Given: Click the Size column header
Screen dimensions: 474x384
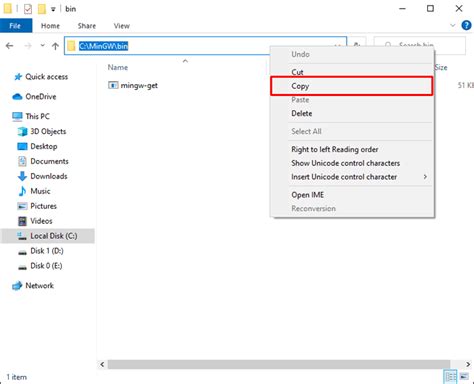Looking at the screenshot, I should (441, 67).
